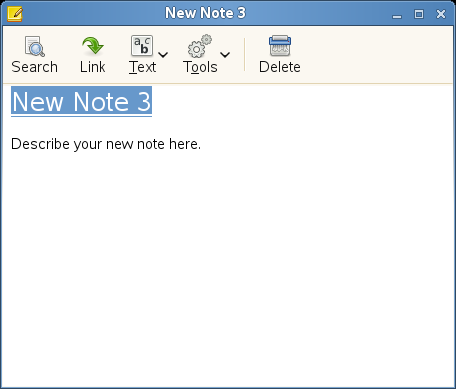Open the Text formatting abc icon
This screenshot has height=389, width=456.
click(142, 46)
